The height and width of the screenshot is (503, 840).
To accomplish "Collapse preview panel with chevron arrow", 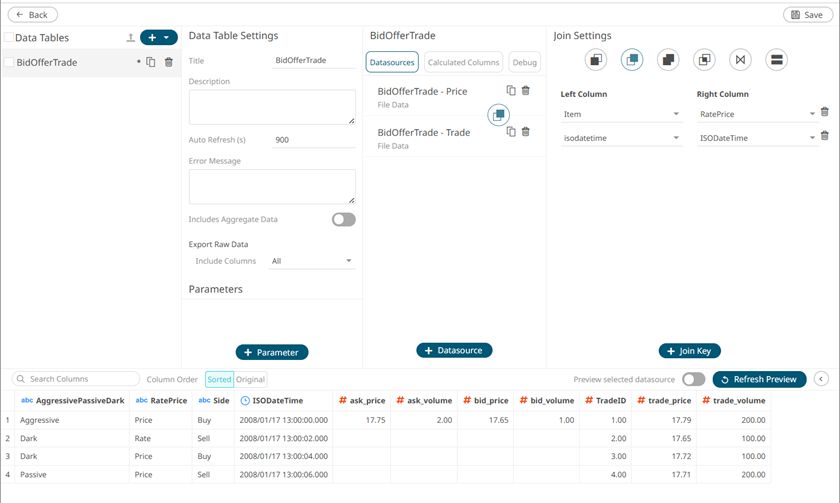I will point(821,379).
